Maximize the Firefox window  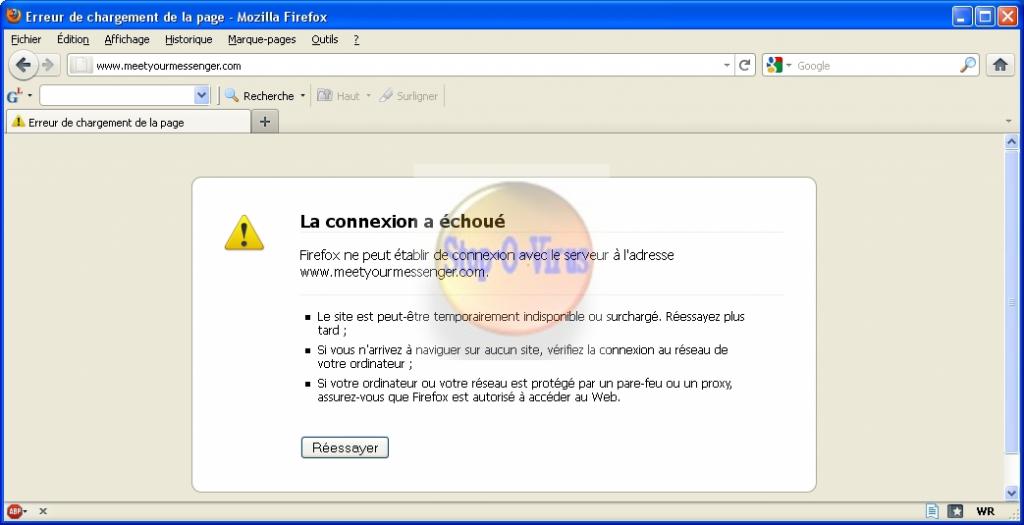pos(984,16)
